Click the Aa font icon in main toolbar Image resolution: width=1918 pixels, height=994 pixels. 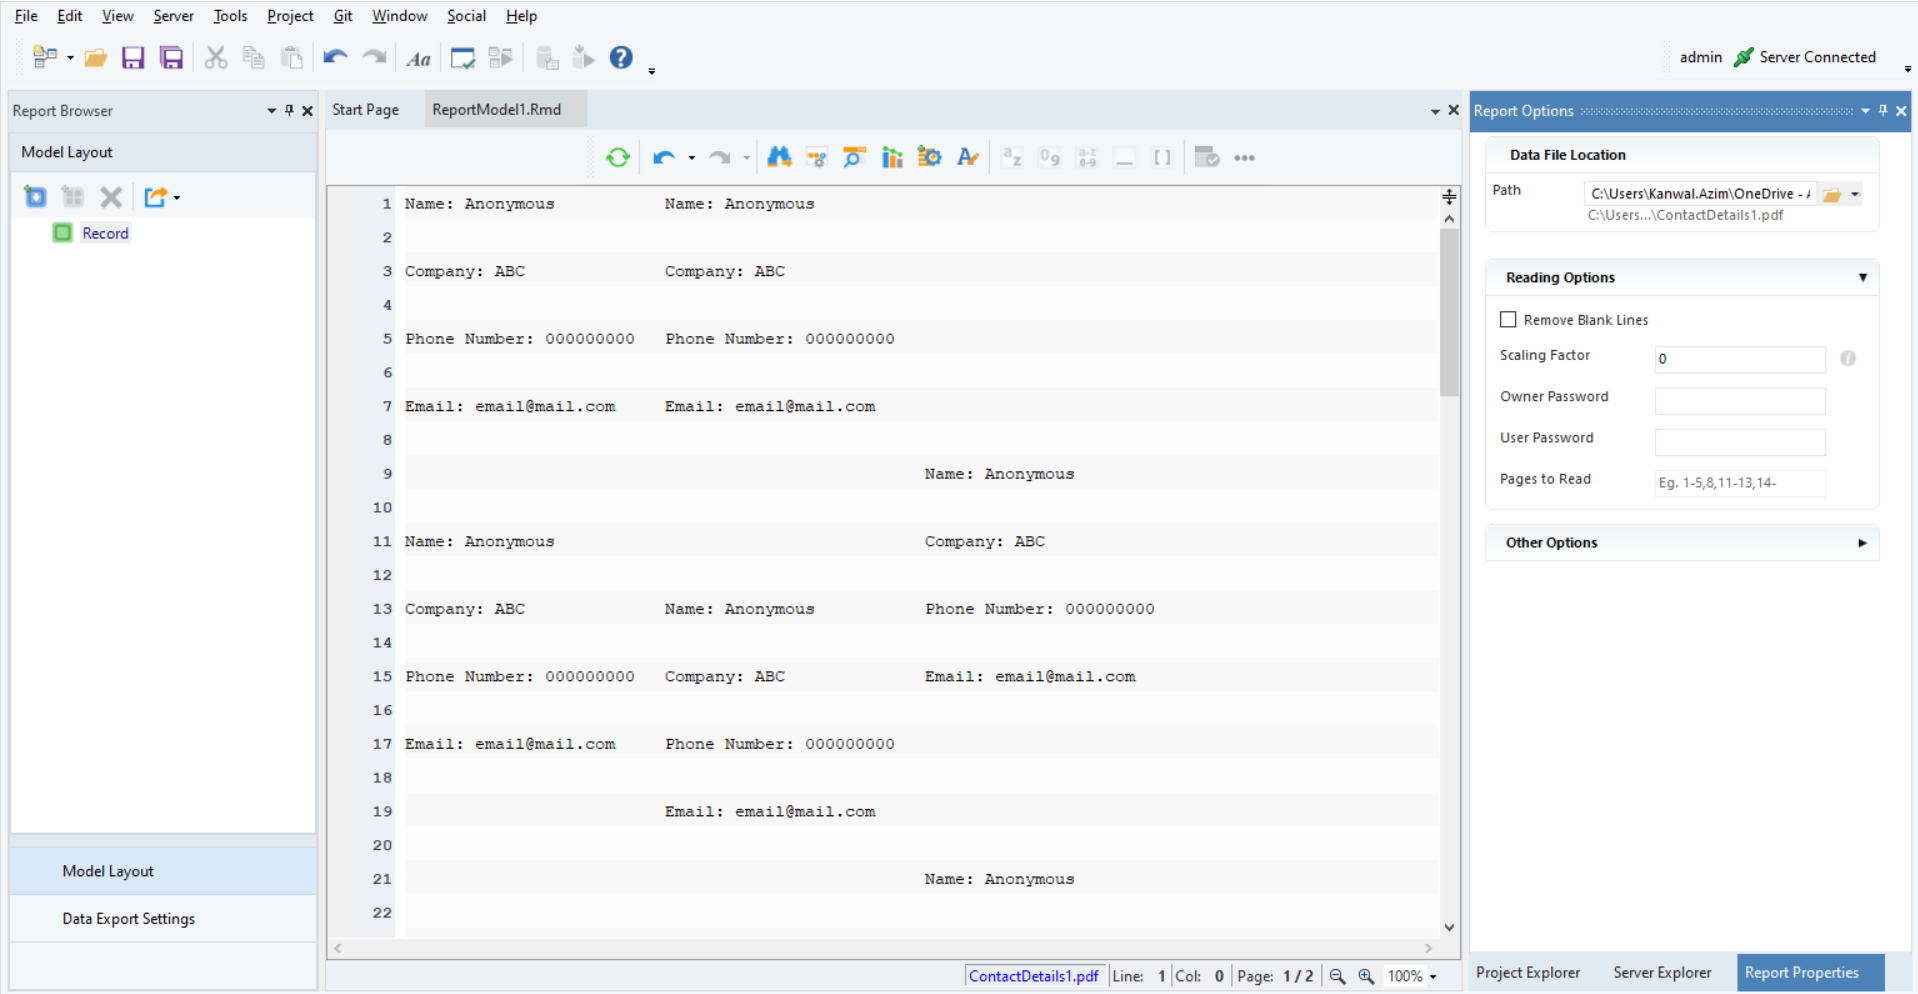(x=418, y=59)
